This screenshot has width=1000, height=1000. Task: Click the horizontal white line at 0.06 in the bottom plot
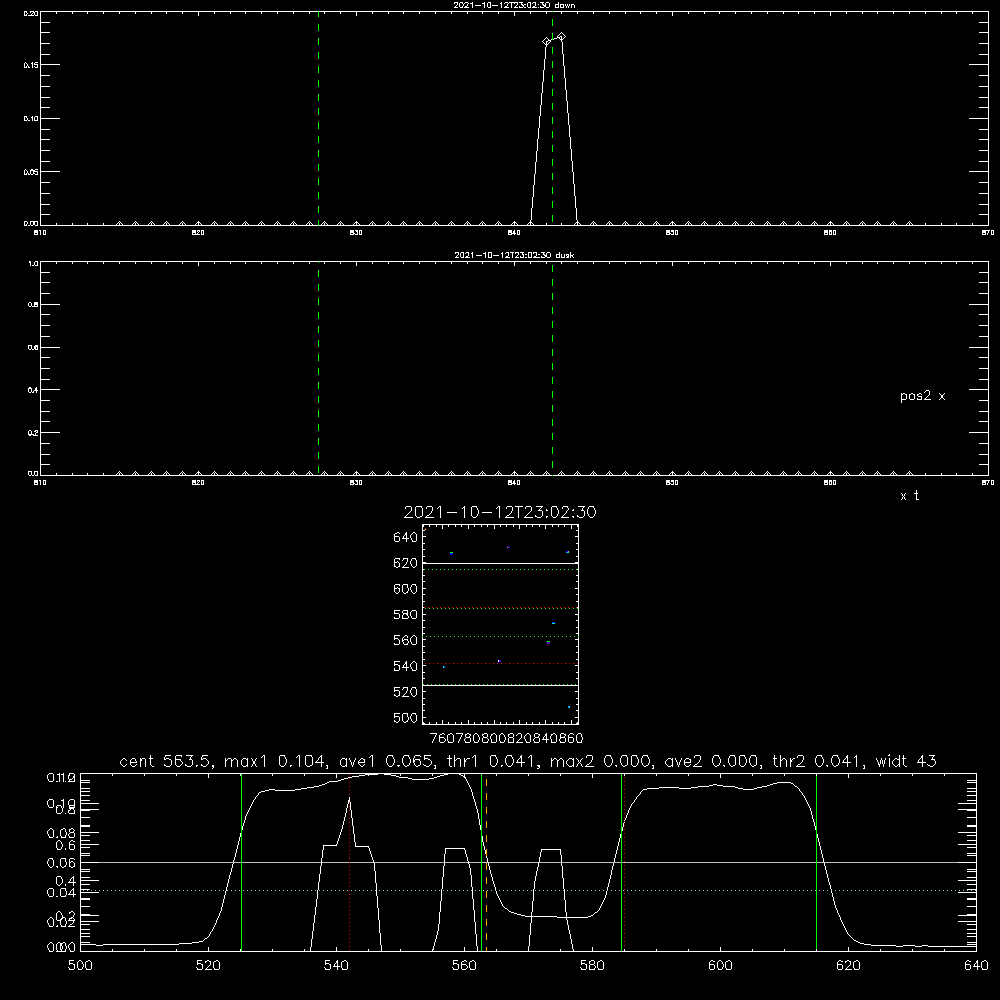pyautogui.click(x=528, y=862)
